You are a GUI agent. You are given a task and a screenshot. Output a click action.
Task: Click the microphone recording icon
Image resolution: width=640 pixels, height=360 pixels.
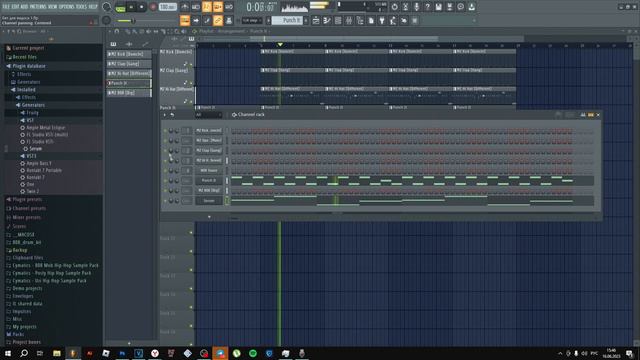(x=416, y=7)
